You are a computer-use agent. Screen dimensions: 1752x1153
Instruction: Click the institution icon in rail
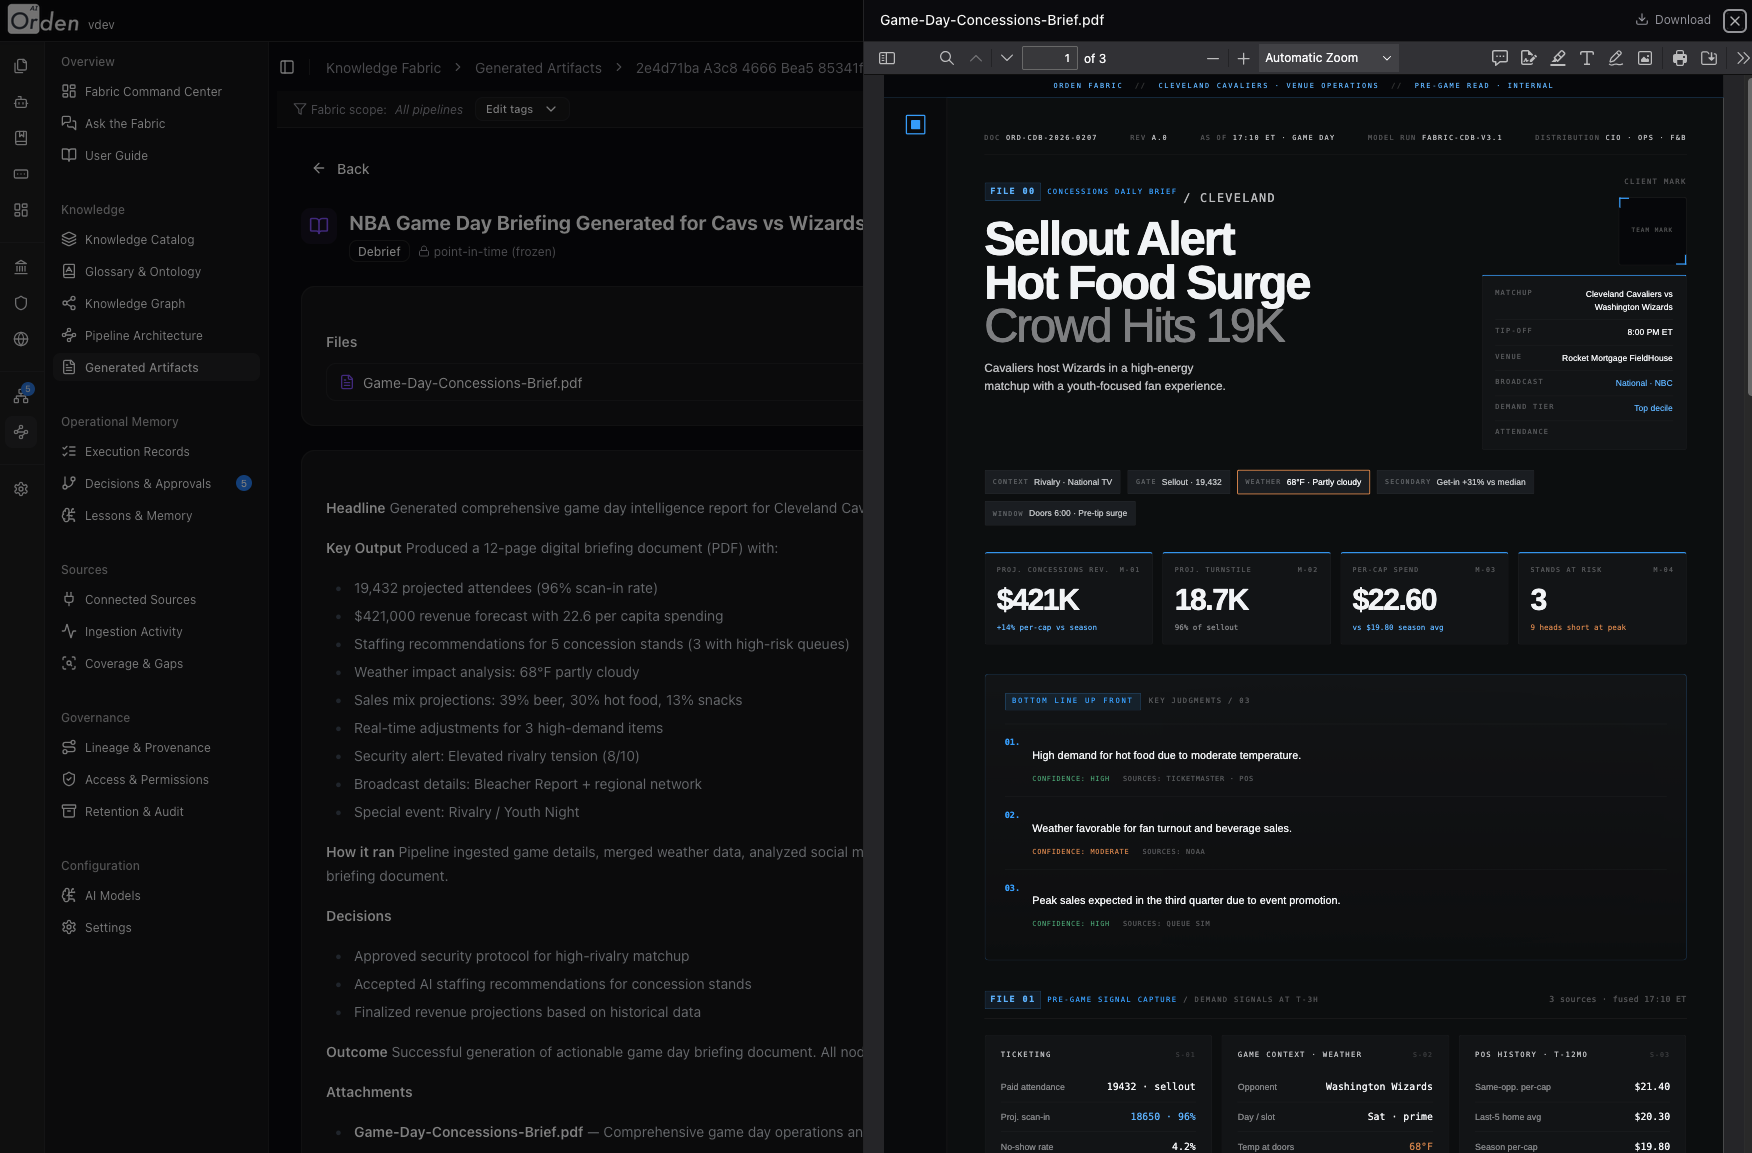click(x=21, y=267)
